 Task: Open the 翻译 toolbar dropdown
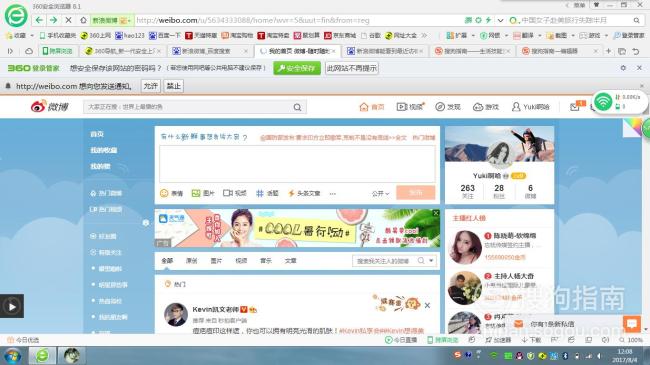tap(527, 36)
